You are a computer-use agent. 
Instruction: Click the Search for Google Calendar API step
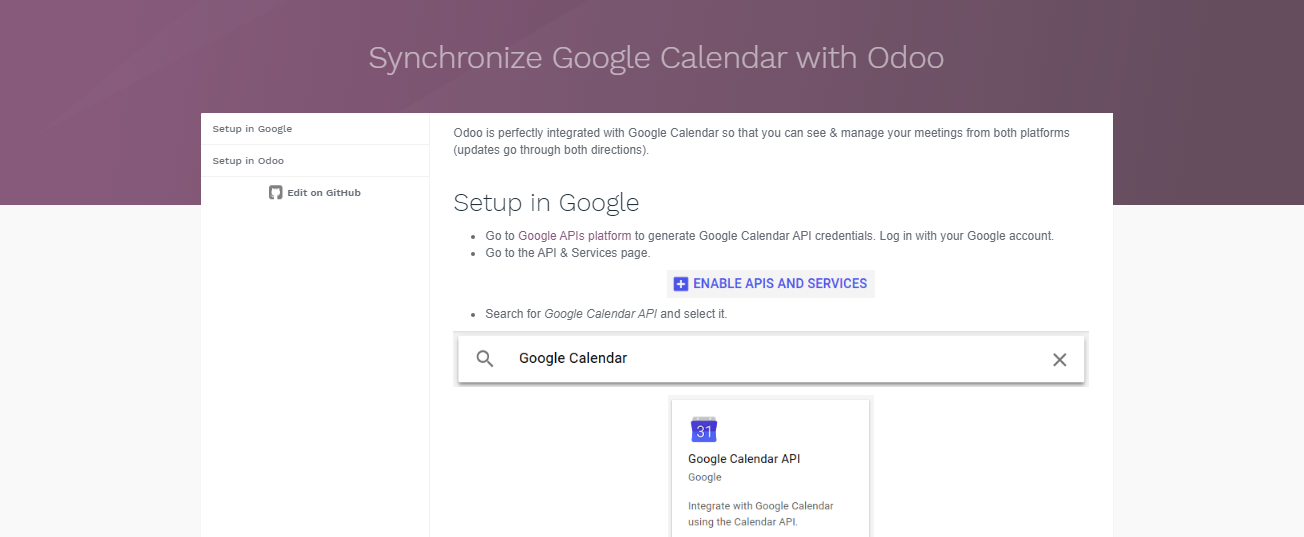(606, 314)
